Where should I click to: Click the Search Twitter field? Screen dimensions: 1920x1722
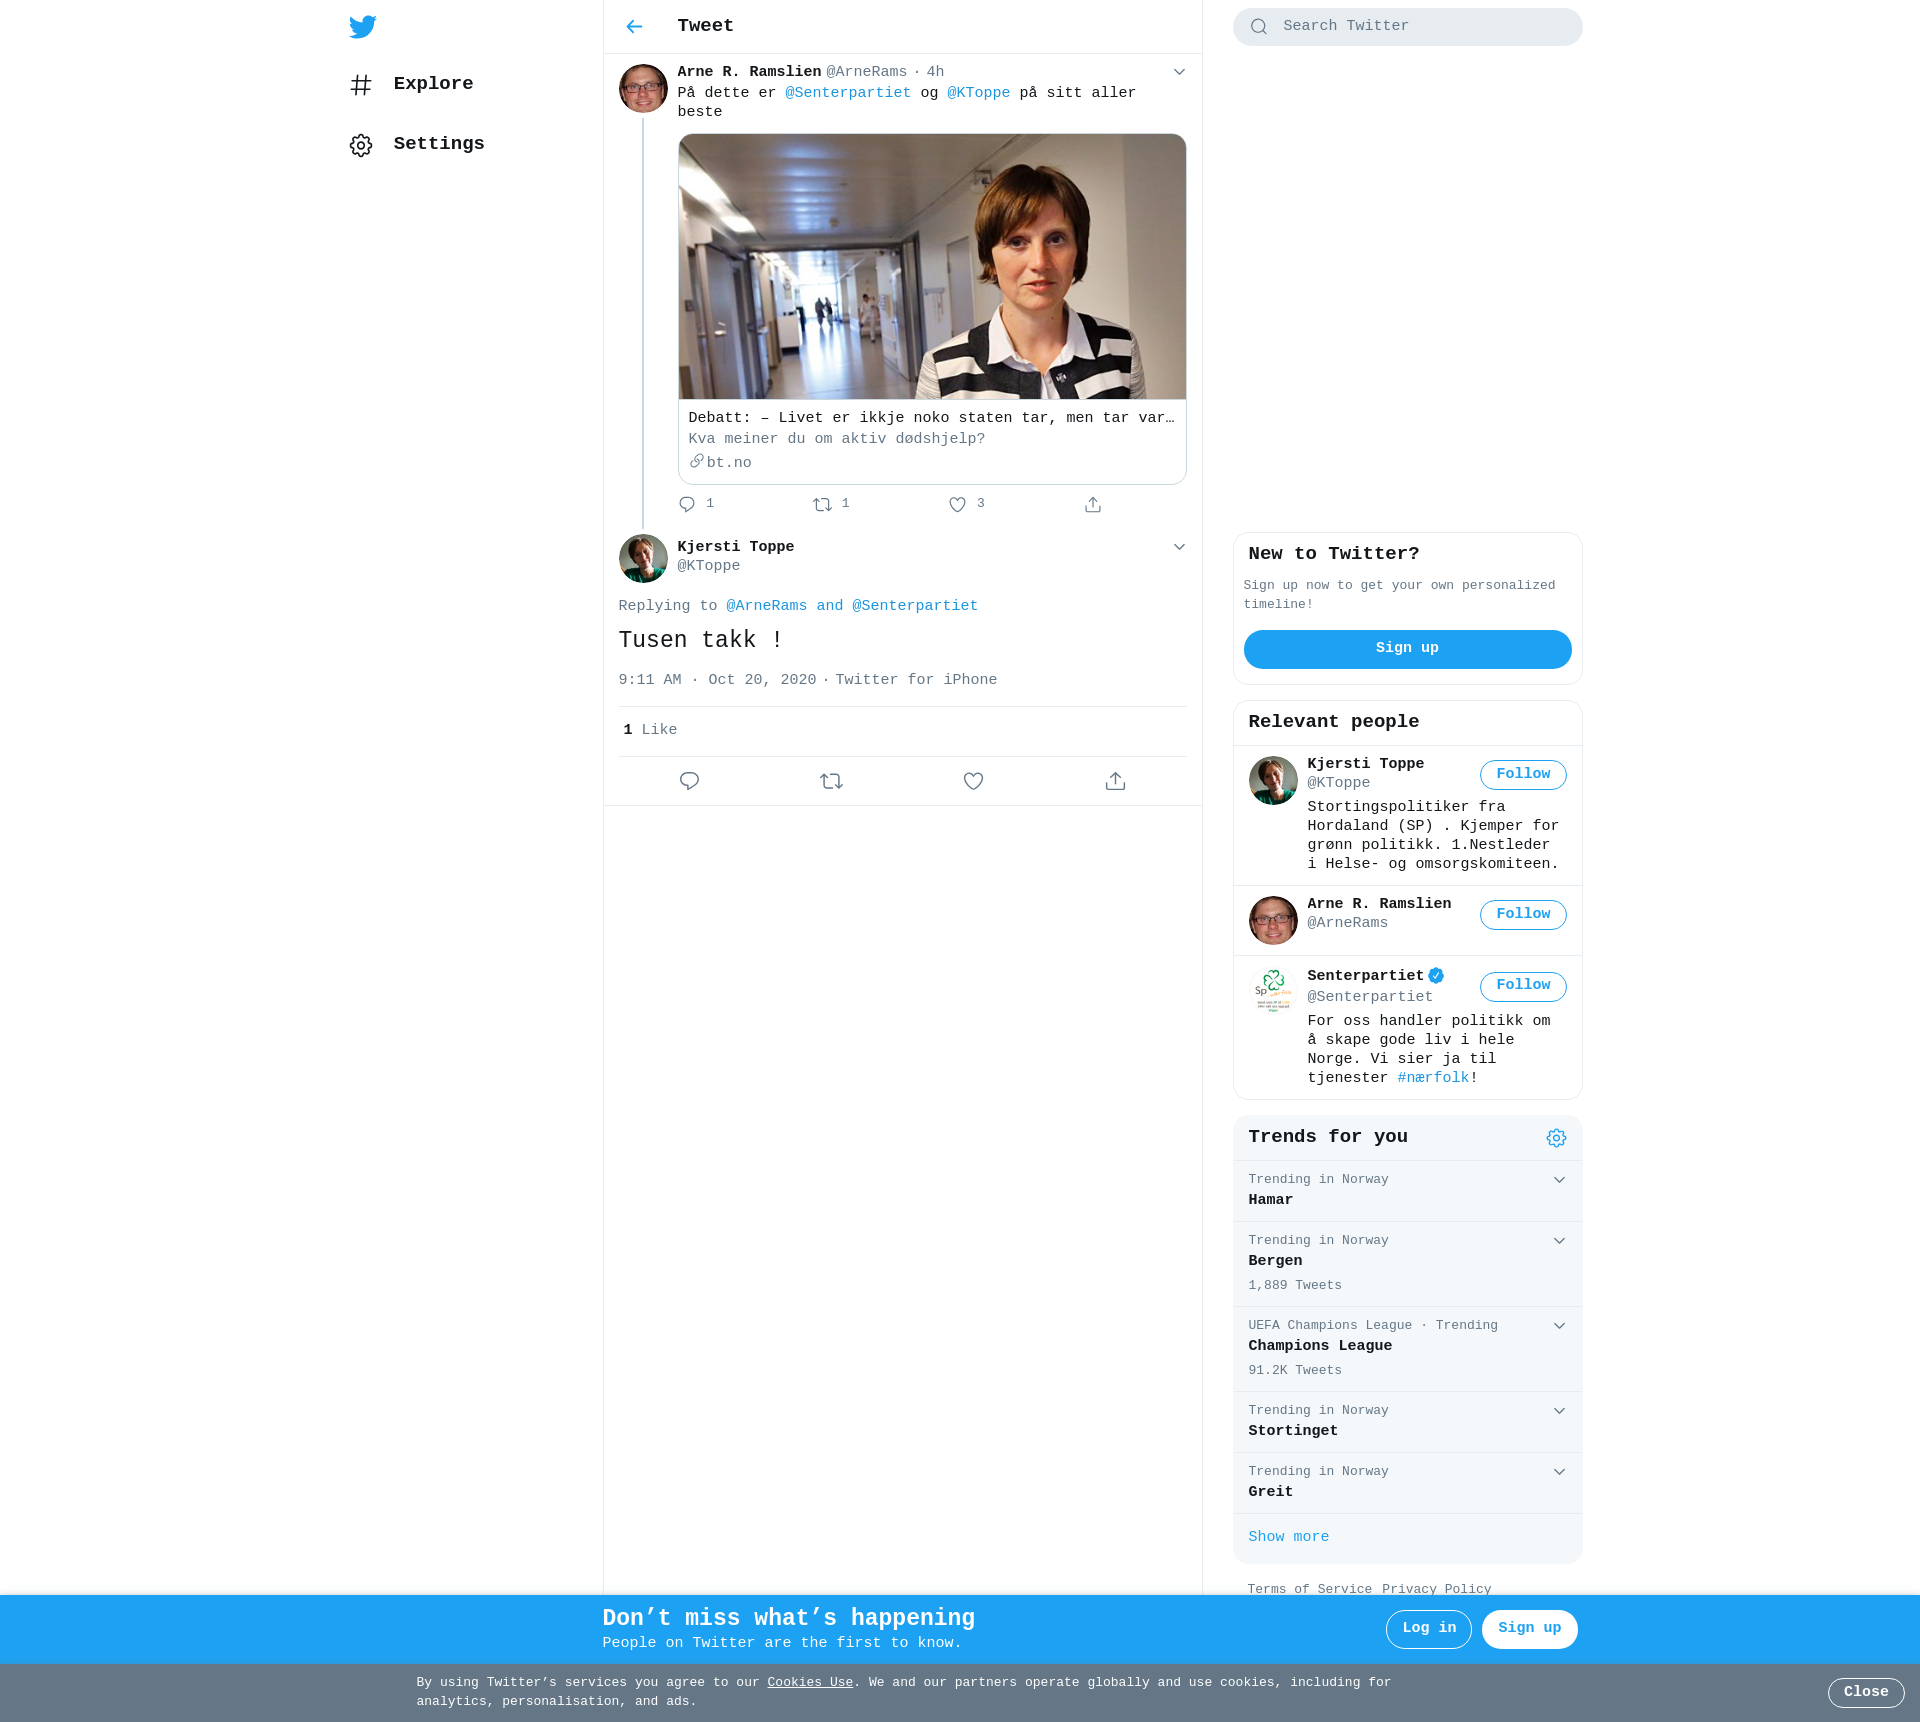tap(1407, 27)
